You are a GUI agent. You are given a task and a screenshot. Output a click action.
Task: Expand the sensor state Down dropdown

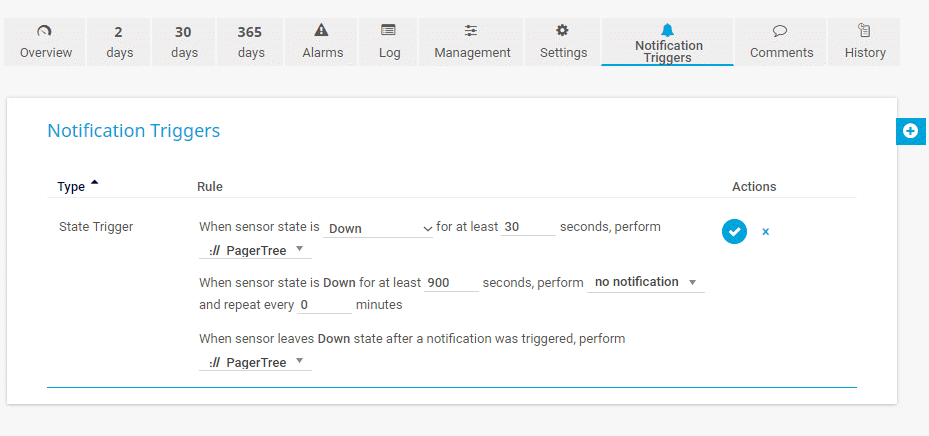click(379, 228)
